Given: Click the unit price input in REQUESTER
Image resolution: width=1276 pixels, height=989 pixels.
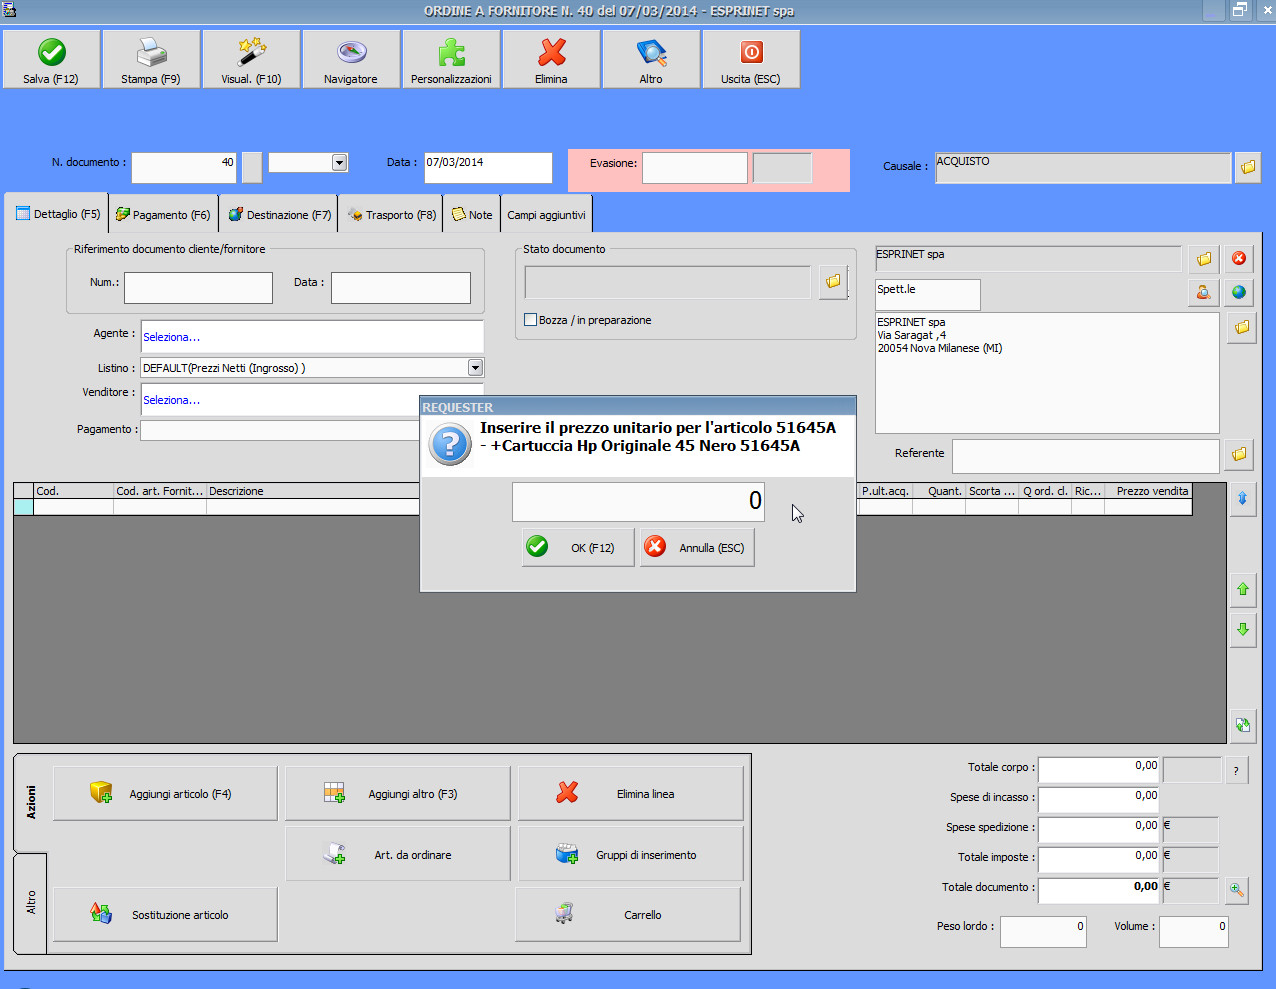Looking at the screenshot, I should [x=638, y=502].
